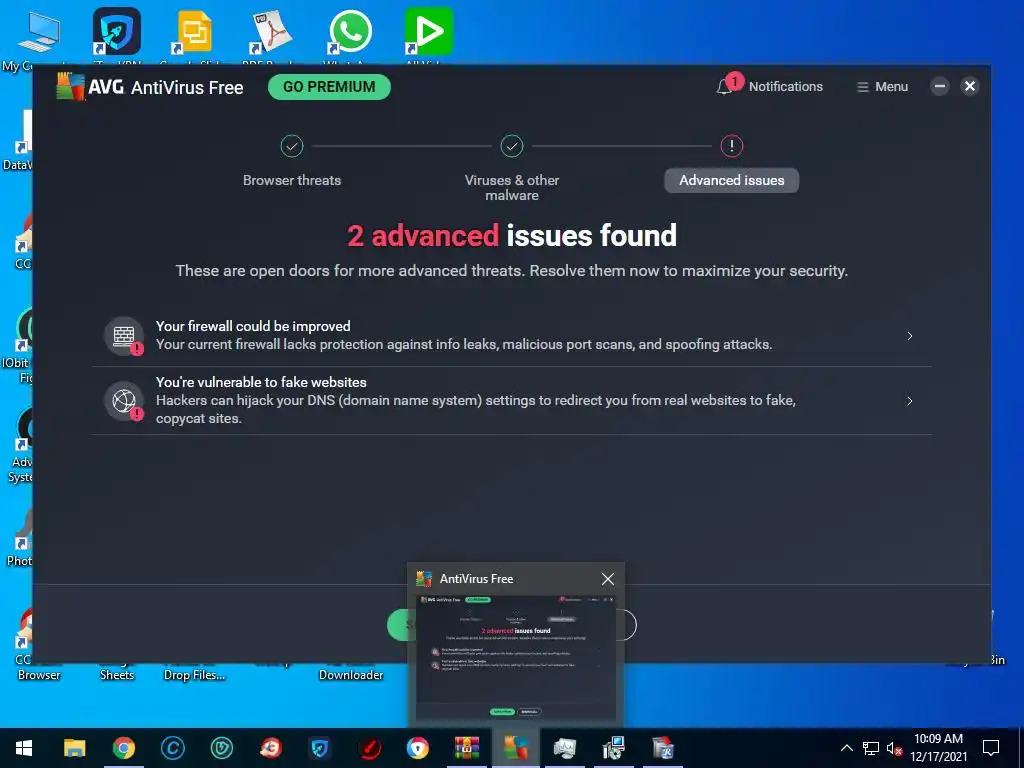Open the Sheets desktop shortcut label
Viewport: 1024px width, 768px height.
[117, 675]
